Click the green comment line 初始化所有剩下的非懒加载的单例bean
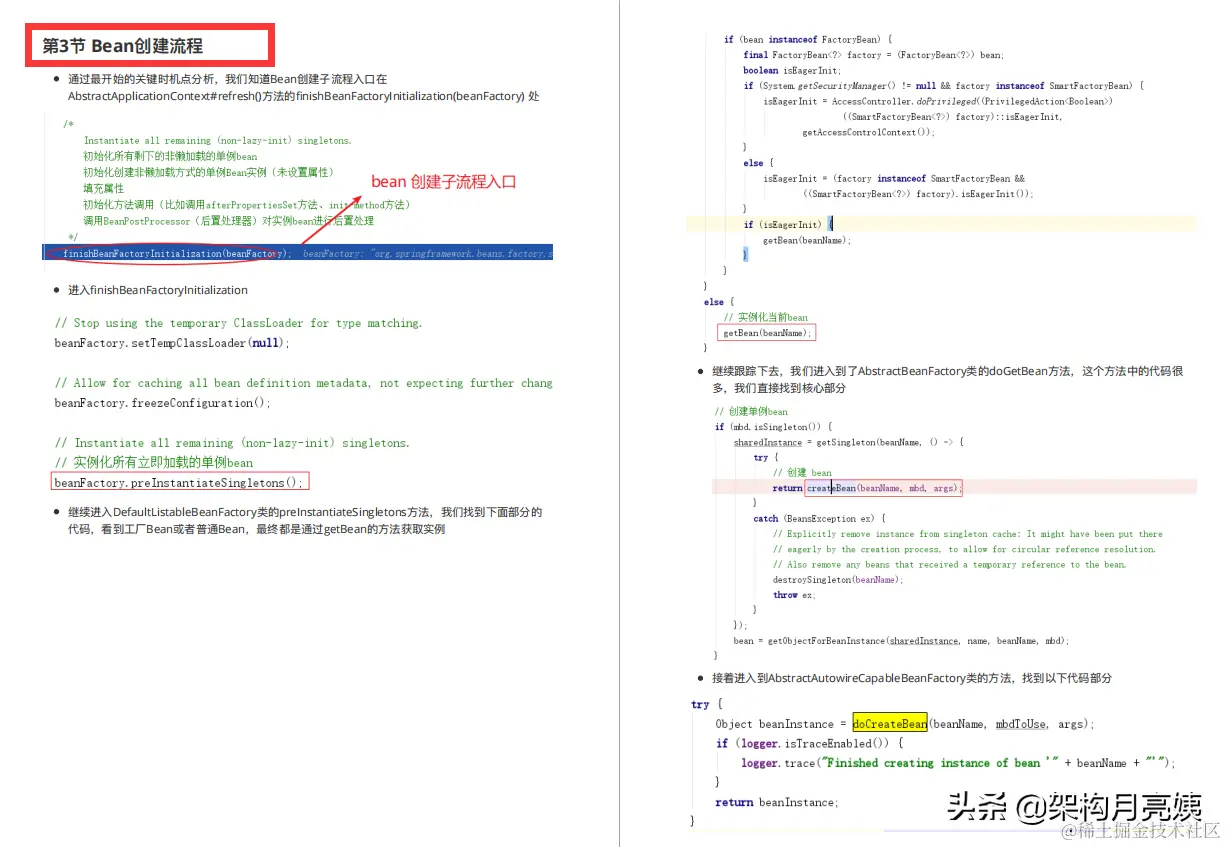The image size is (1227, 847). click(x=170, y=156)
